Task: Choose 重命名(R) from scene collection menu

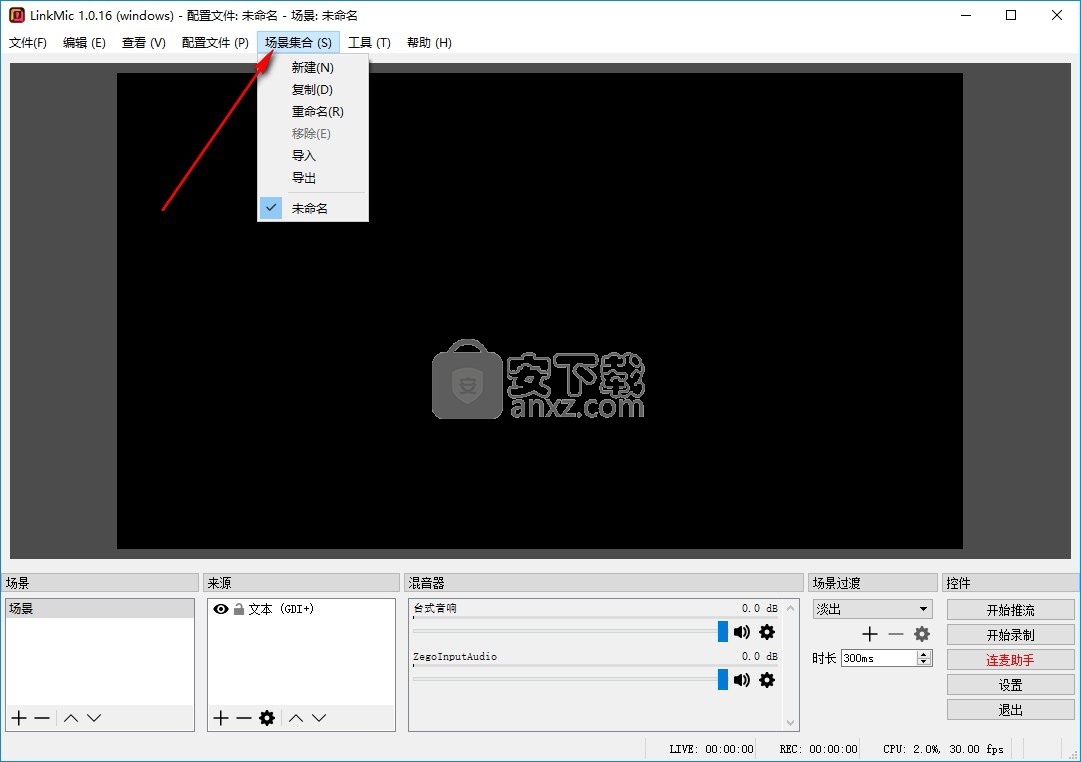Action: coord(313,112)
